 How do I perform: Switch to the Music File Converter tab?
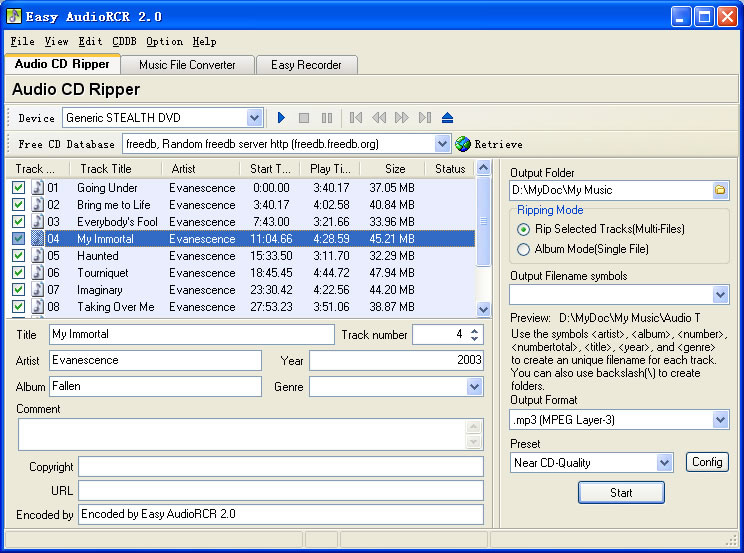187,65
